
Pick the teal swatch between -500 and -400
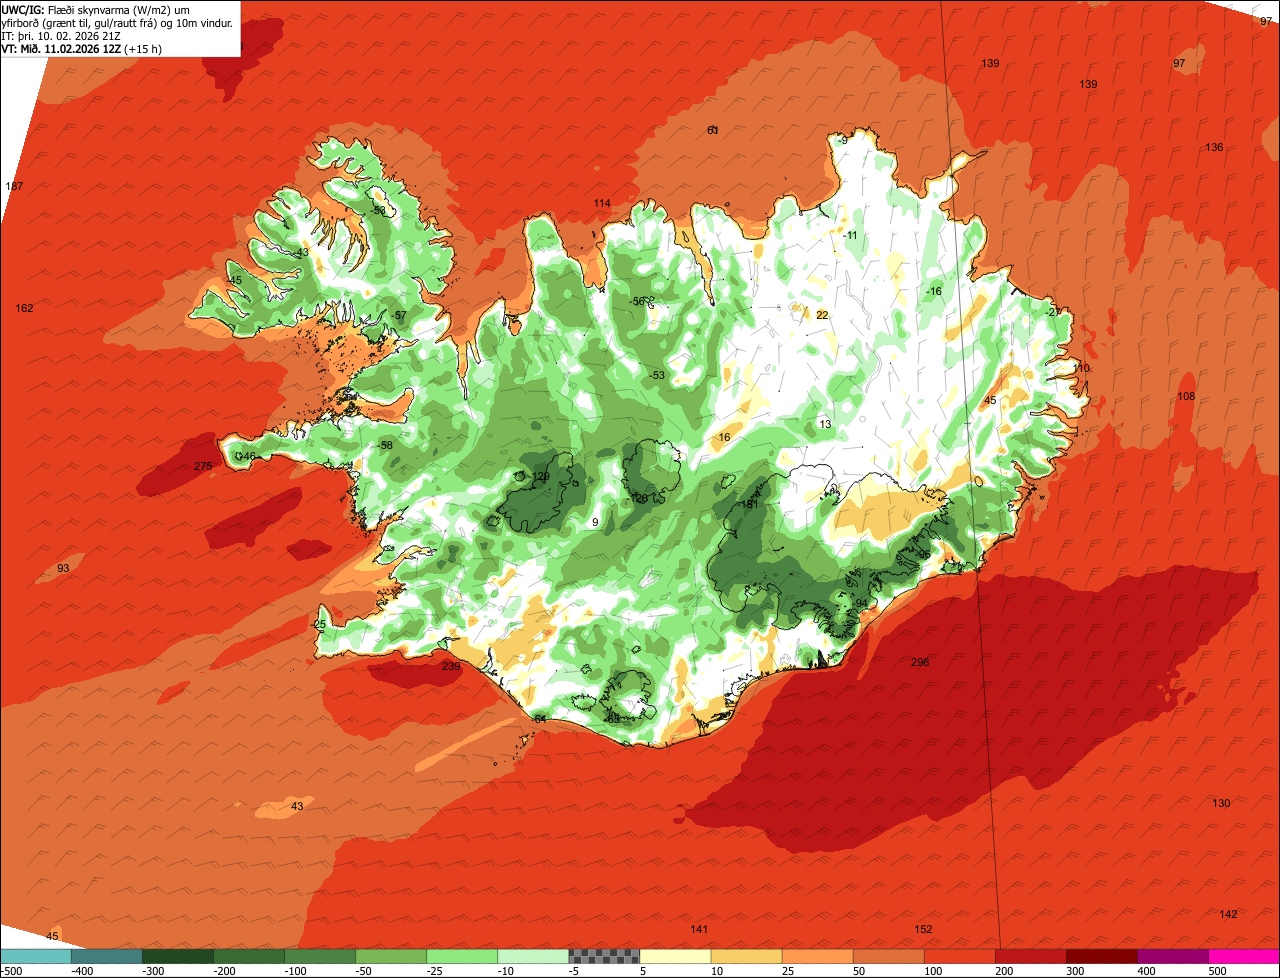(36, 956)
